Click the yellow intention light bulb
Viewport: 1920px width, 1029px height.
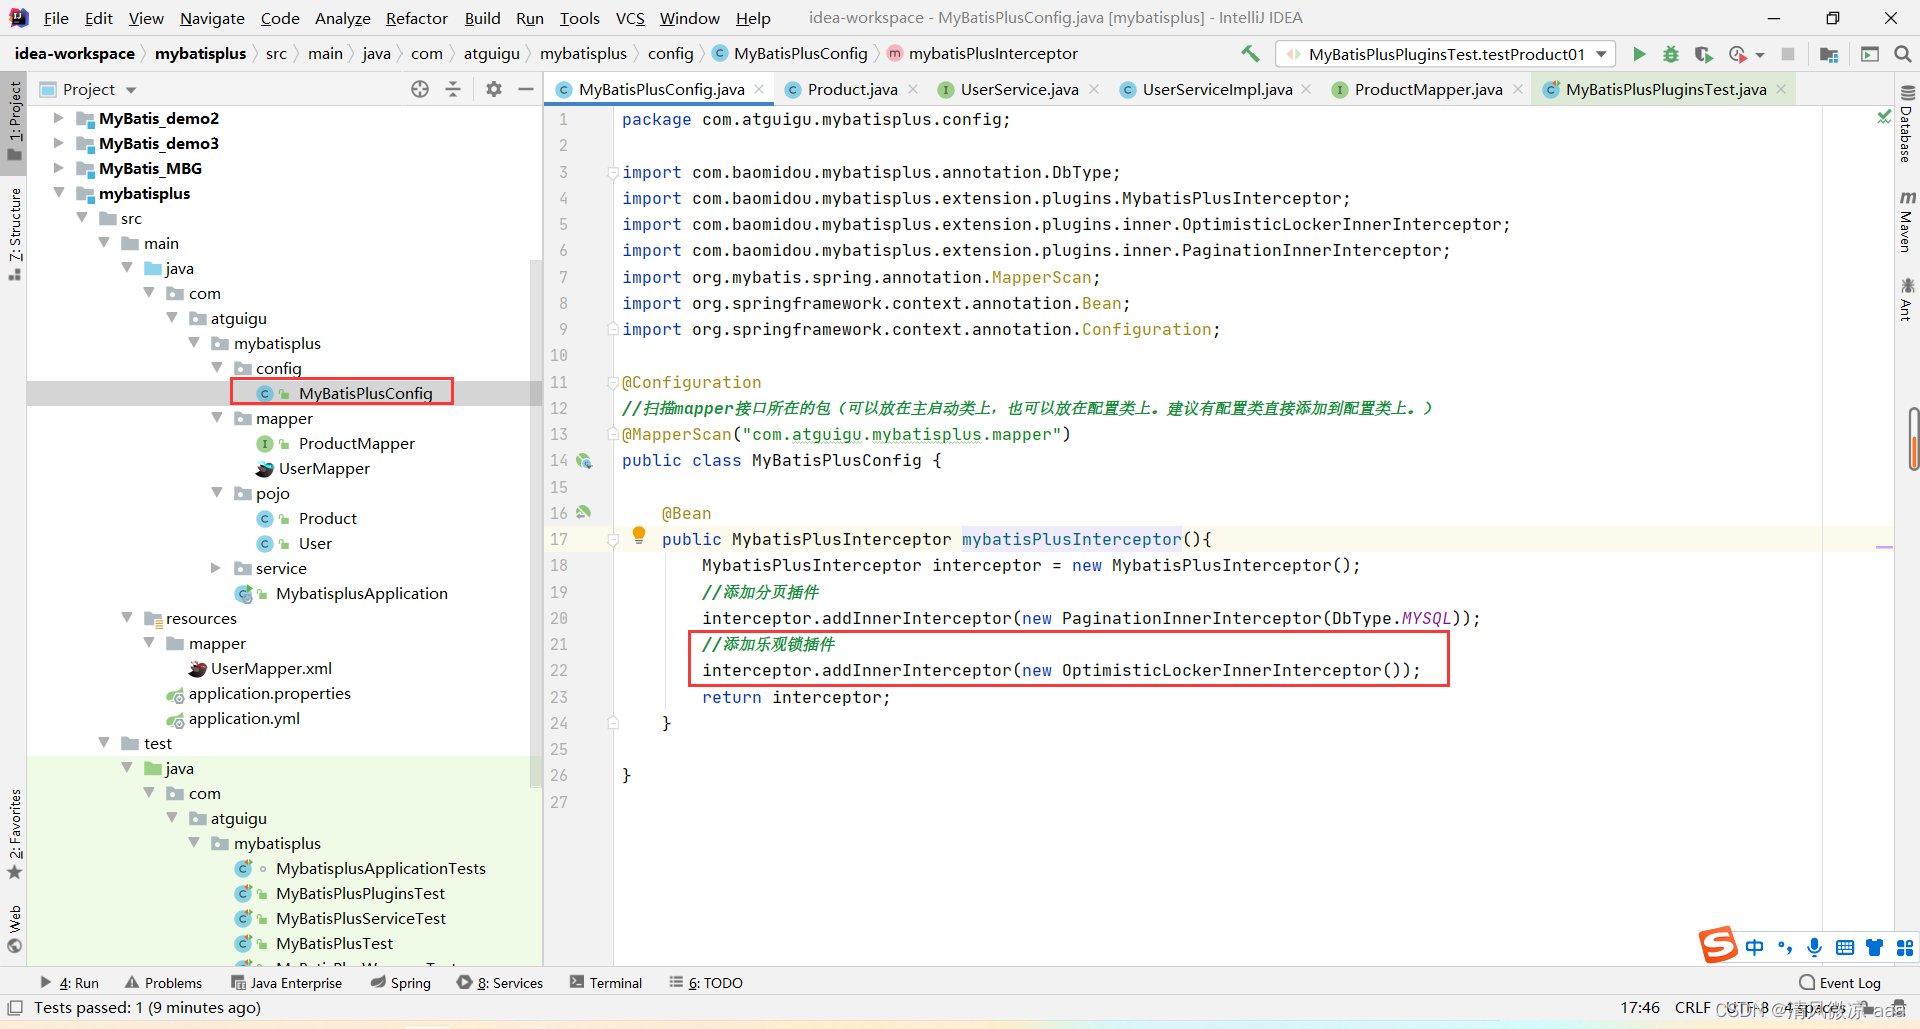click(639, 535)
